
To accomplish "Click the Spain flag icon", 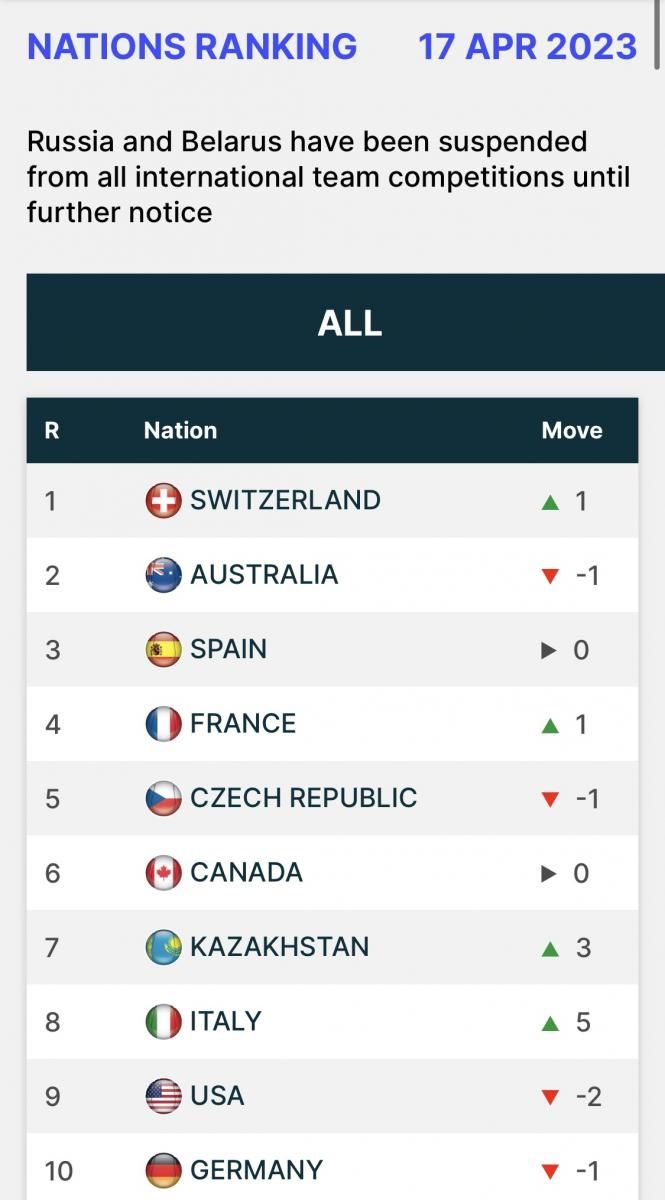I will 163,650.
